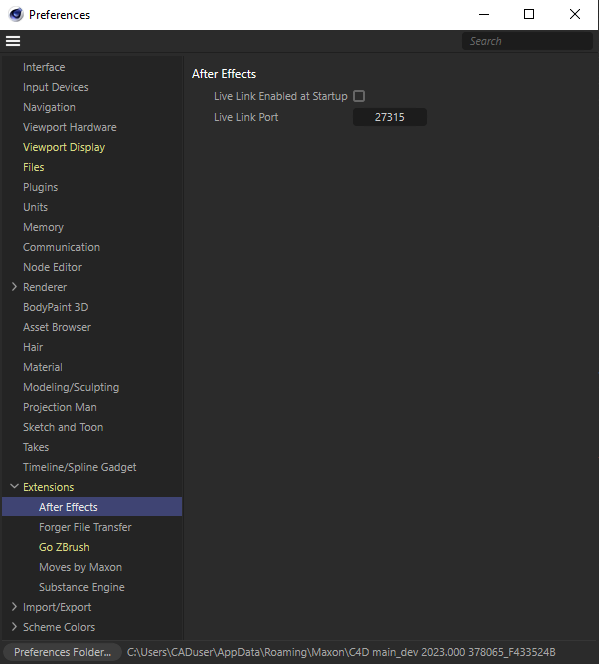Image resolution: width=599 pixels, height=664 pixels.
Task: Minimize the Preferences window
Action: pyautogui.click(x=484, y=14)
